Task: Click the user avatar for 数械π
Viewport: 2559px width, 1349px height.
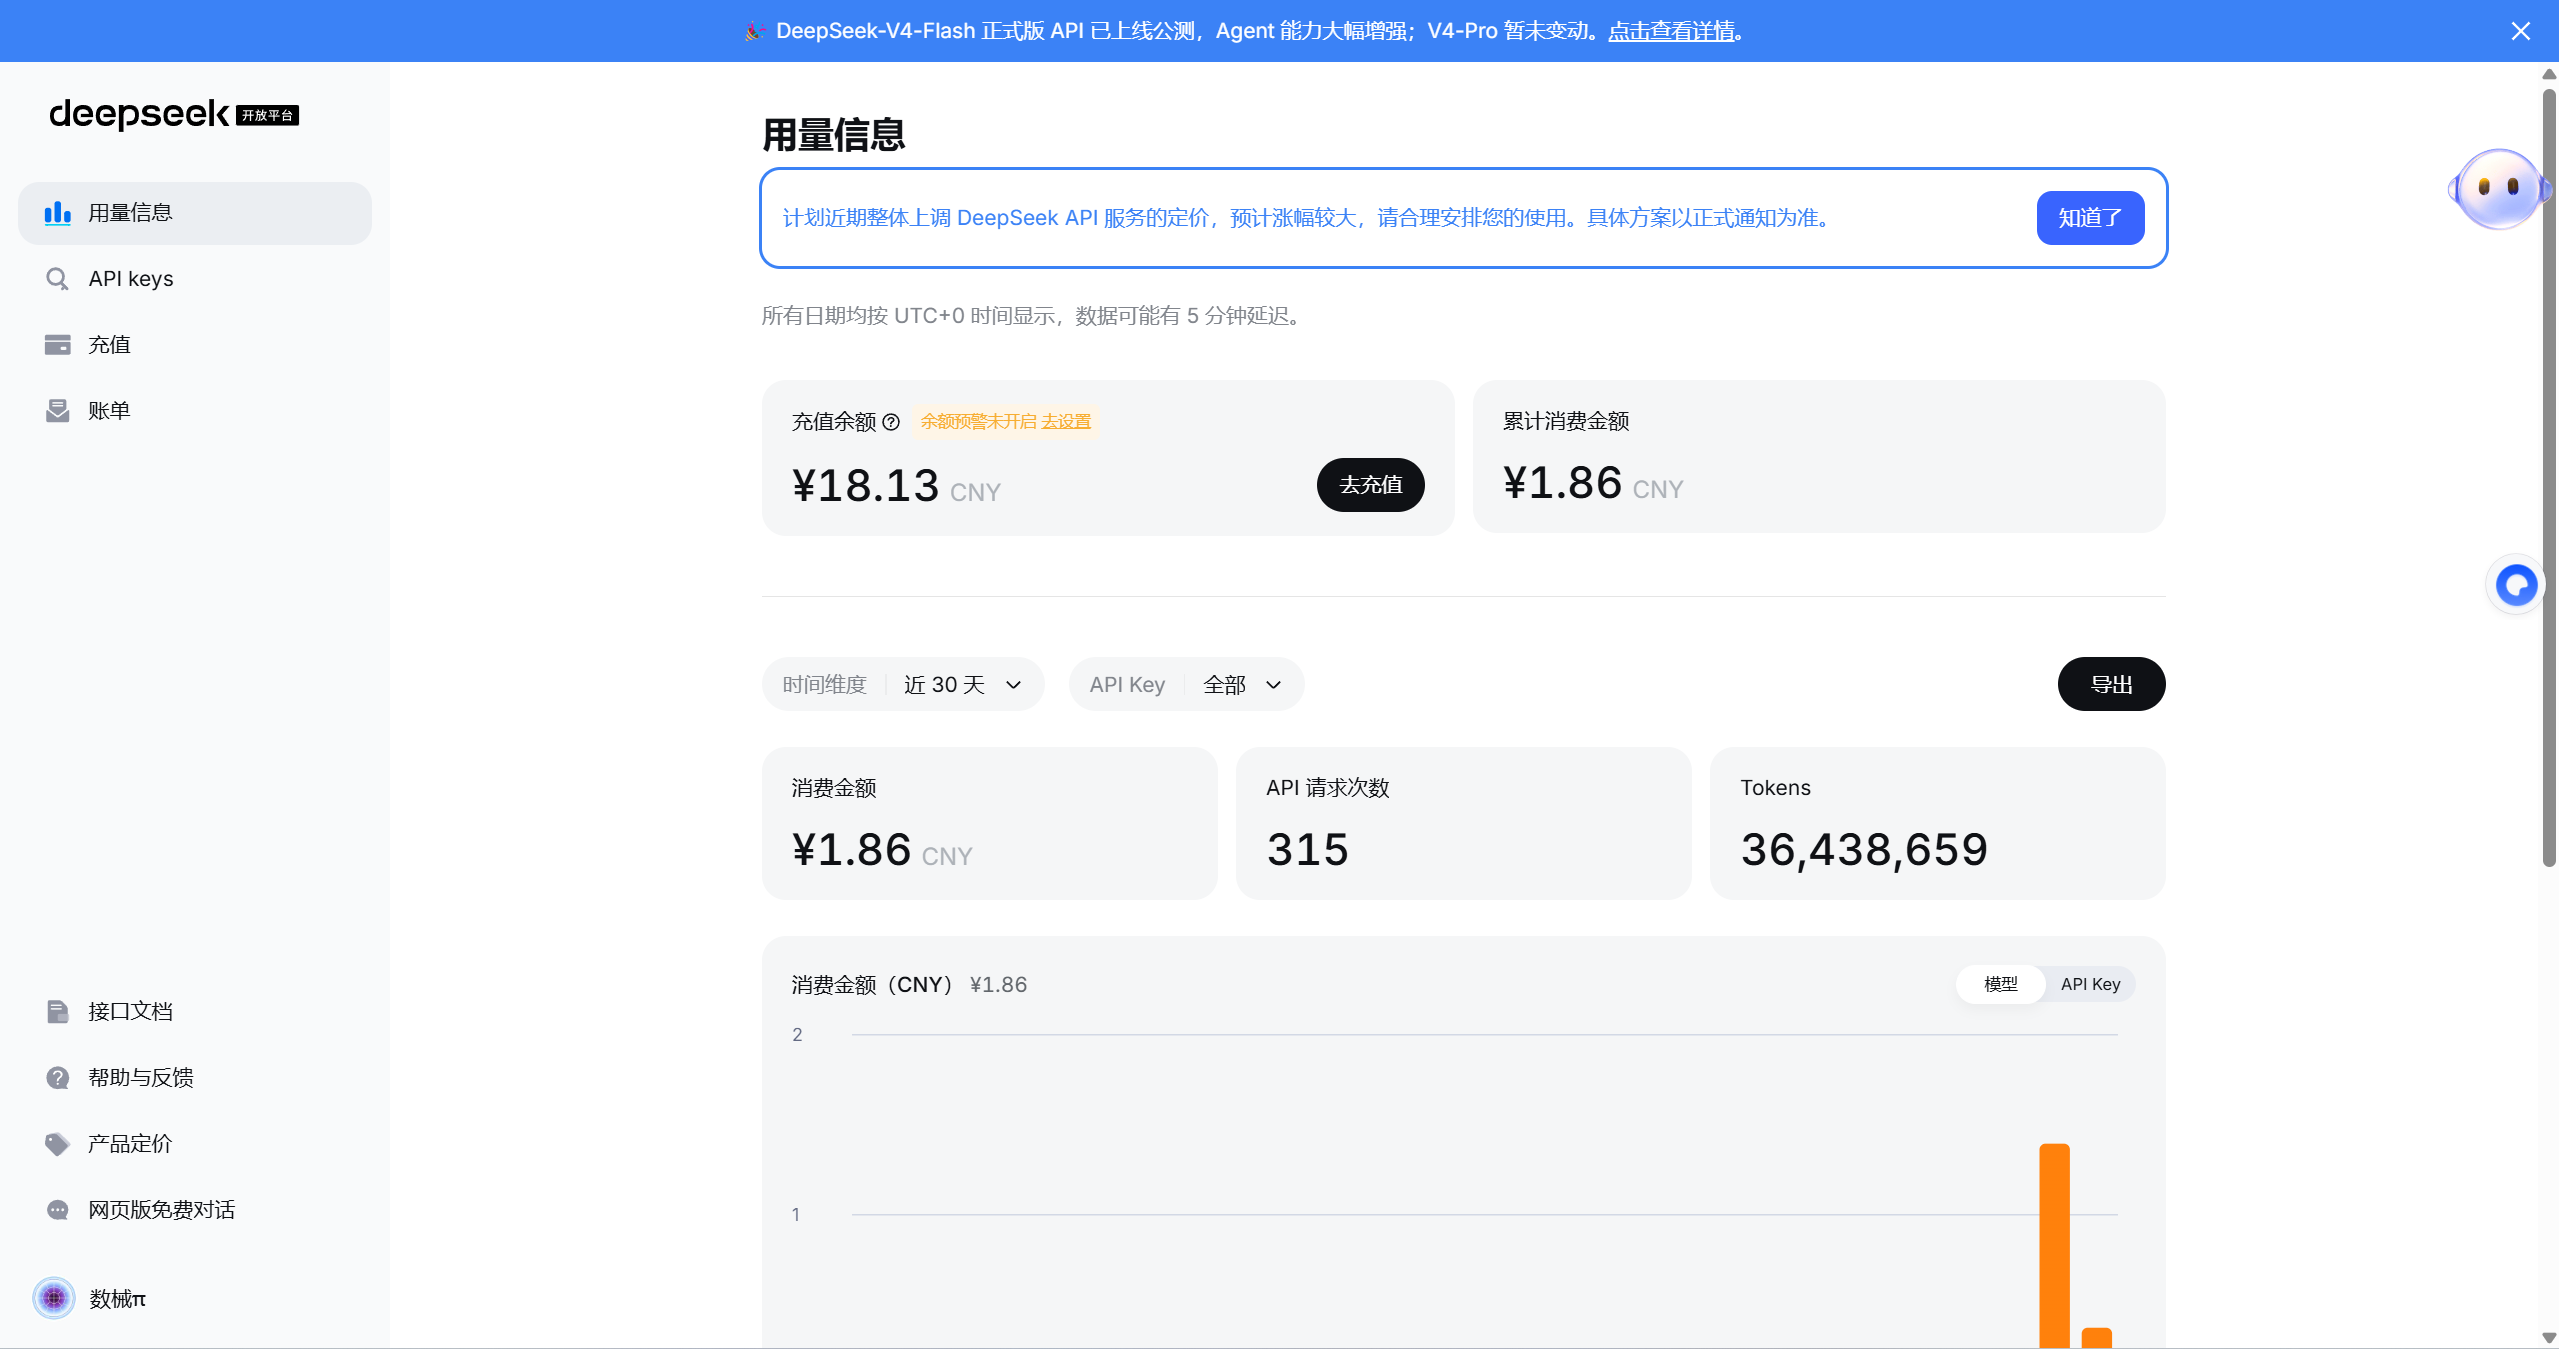Action: coord(54,1298)
